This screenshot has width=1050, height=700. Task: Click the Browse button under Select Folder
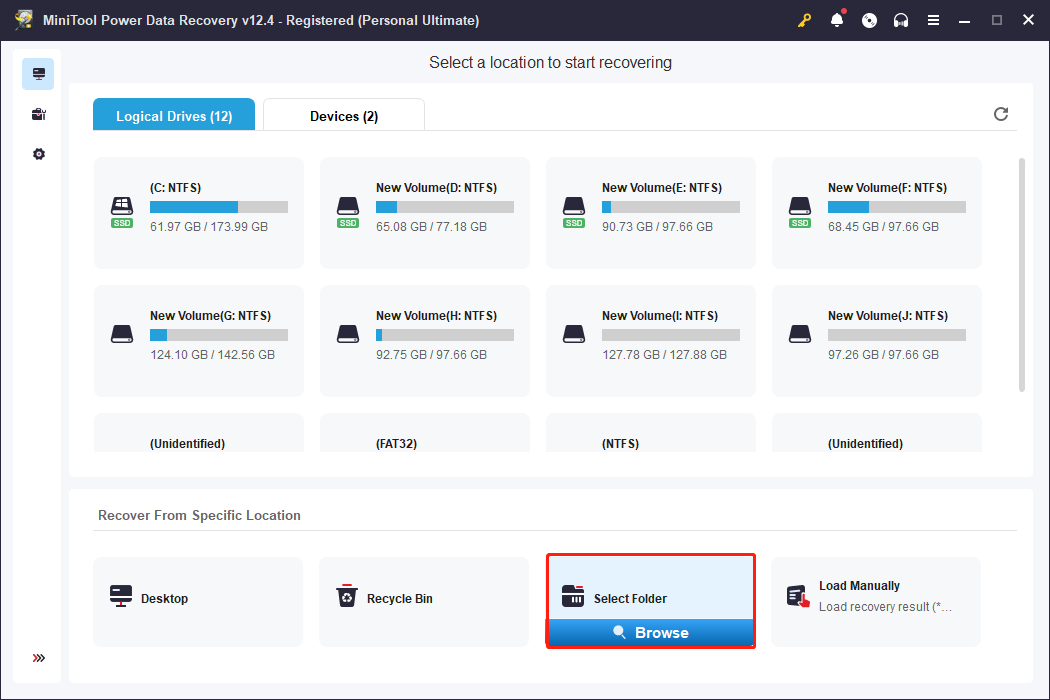click(x=650, y=632)
